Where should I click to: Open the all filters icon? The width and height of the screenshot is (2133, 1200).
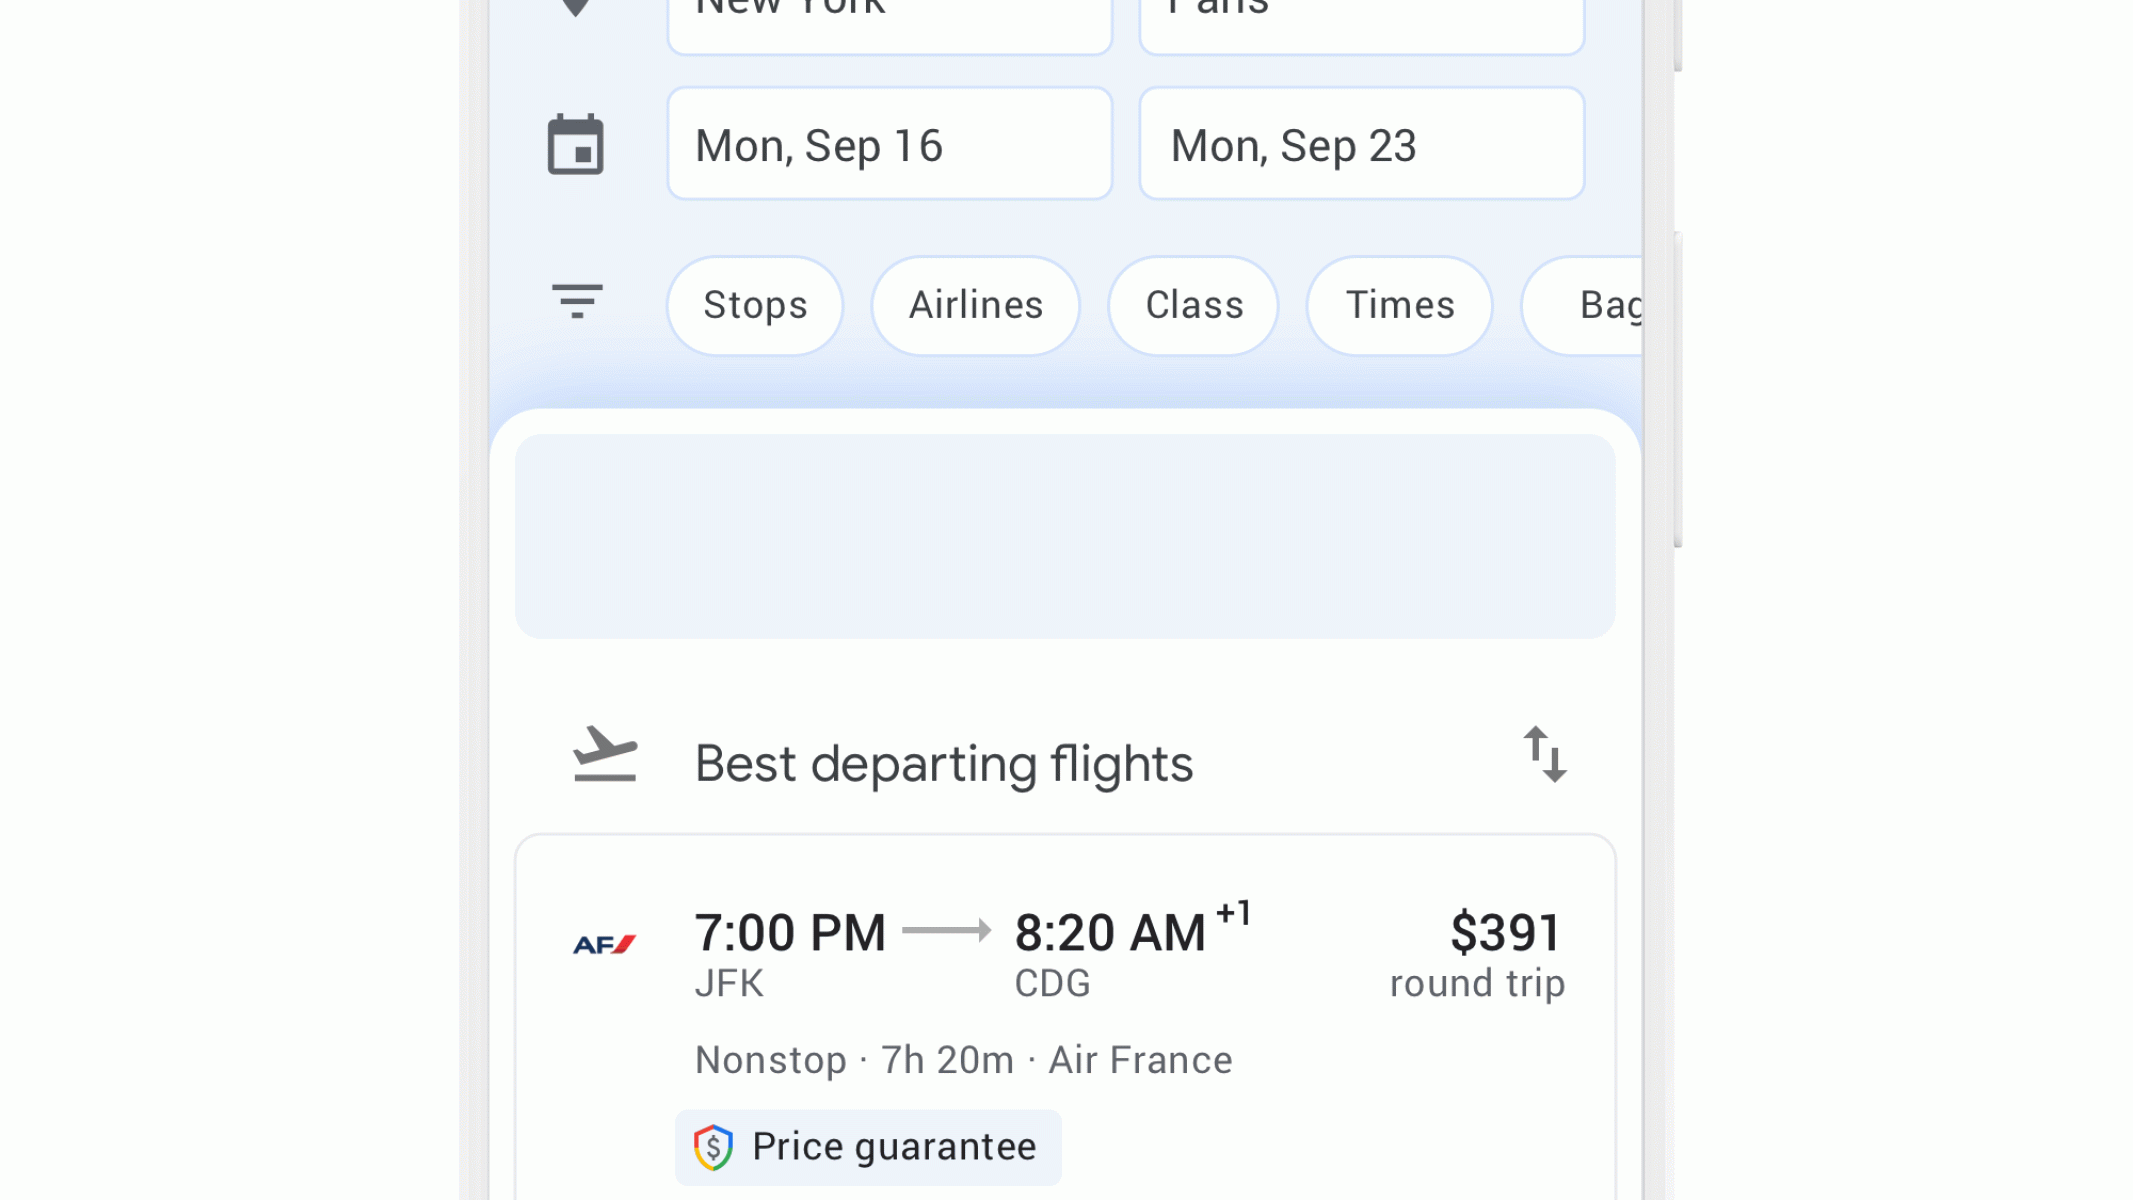point(577,301)
